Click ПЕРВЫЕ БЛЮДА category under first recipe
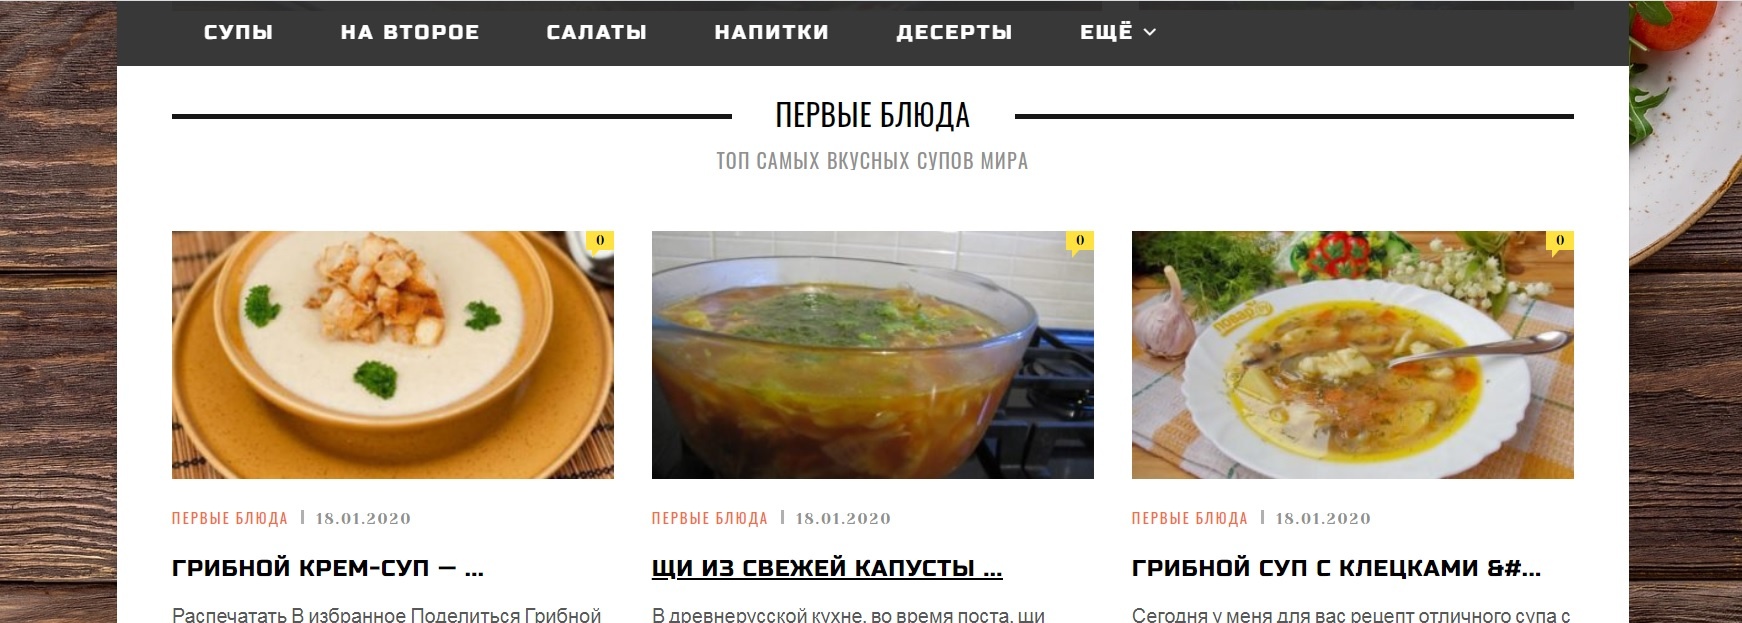Image resolution: width=1742 pixels, height=623 pixels. pos(230,518)
